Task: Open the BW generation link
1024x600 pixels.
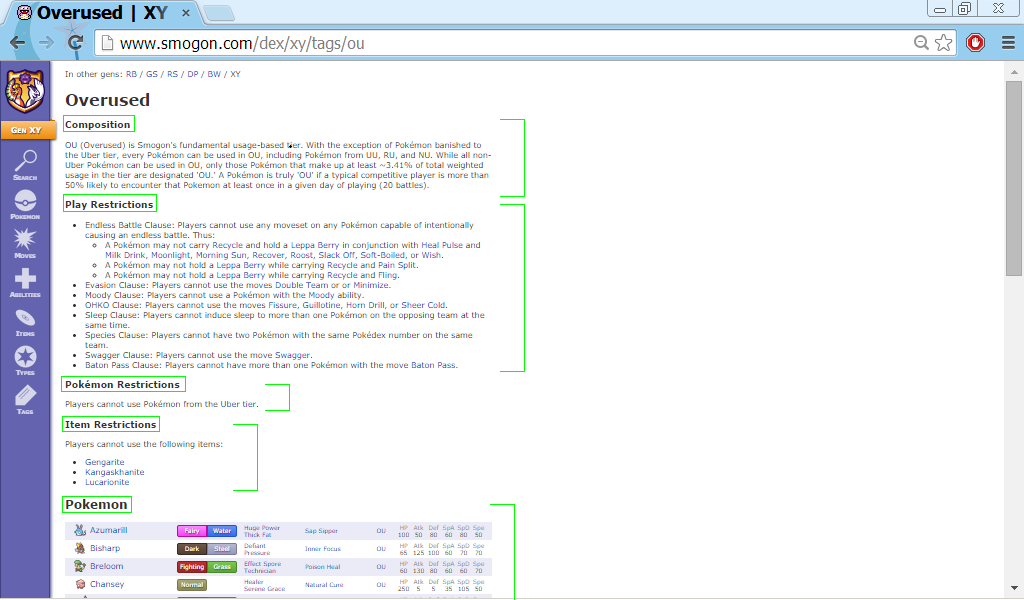Action: (214, 74)
